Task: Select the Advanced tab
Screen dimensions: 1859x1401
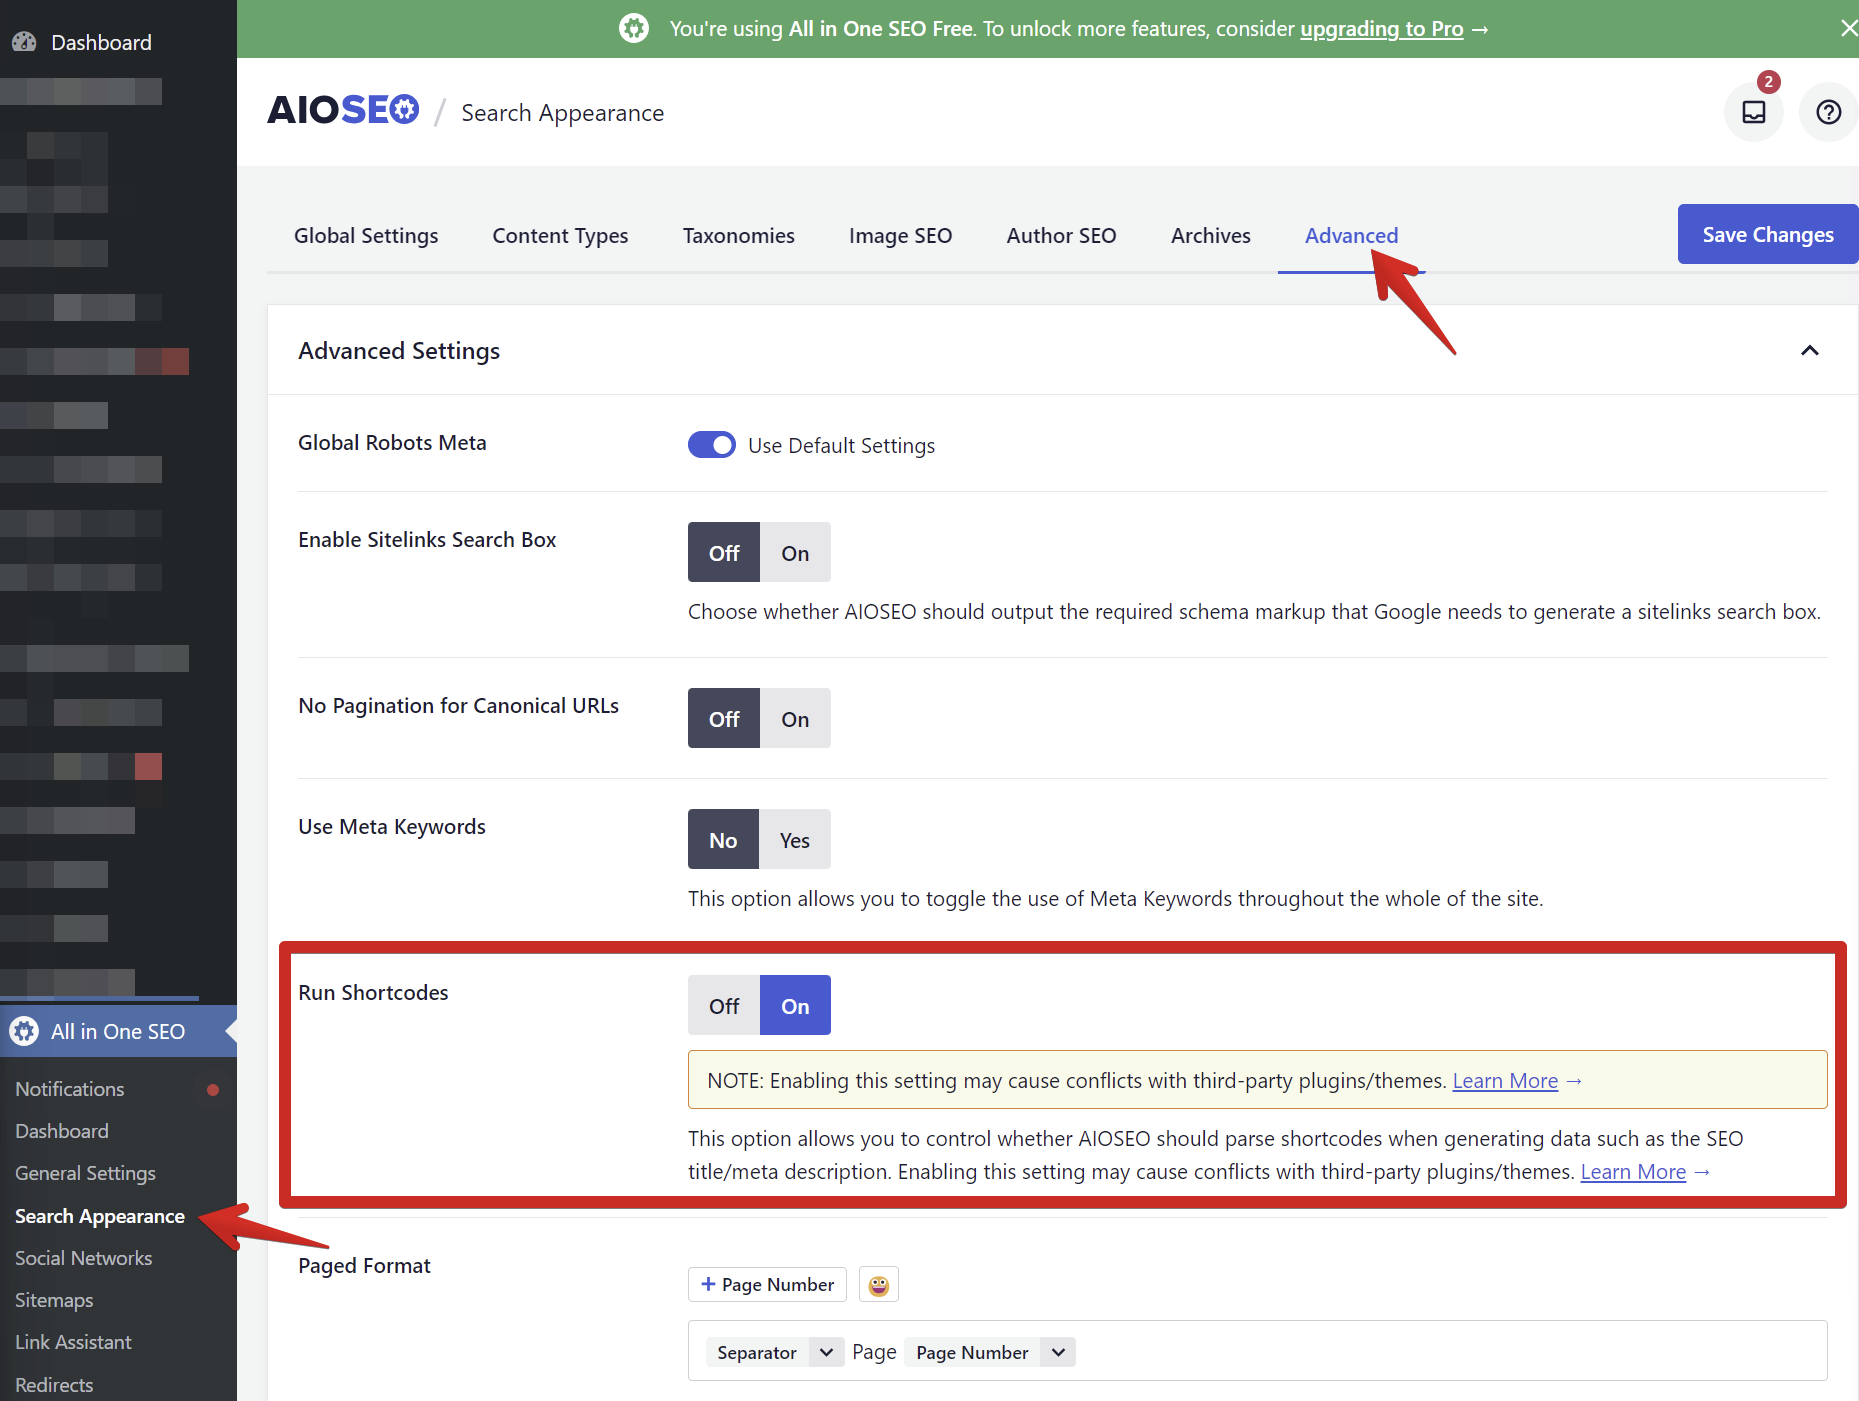Action: 1351,235
